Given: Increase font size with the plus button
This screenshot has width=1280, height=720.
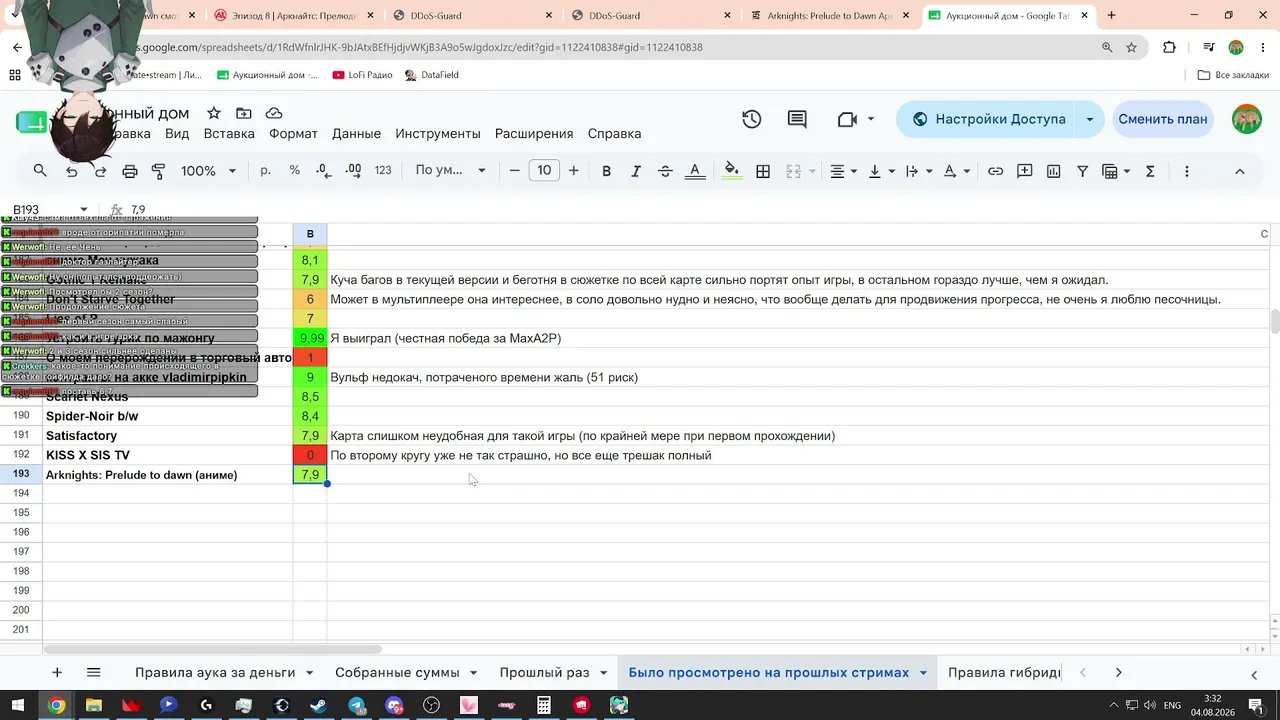Looking at the screenshot, I should (x=573, y=171).
